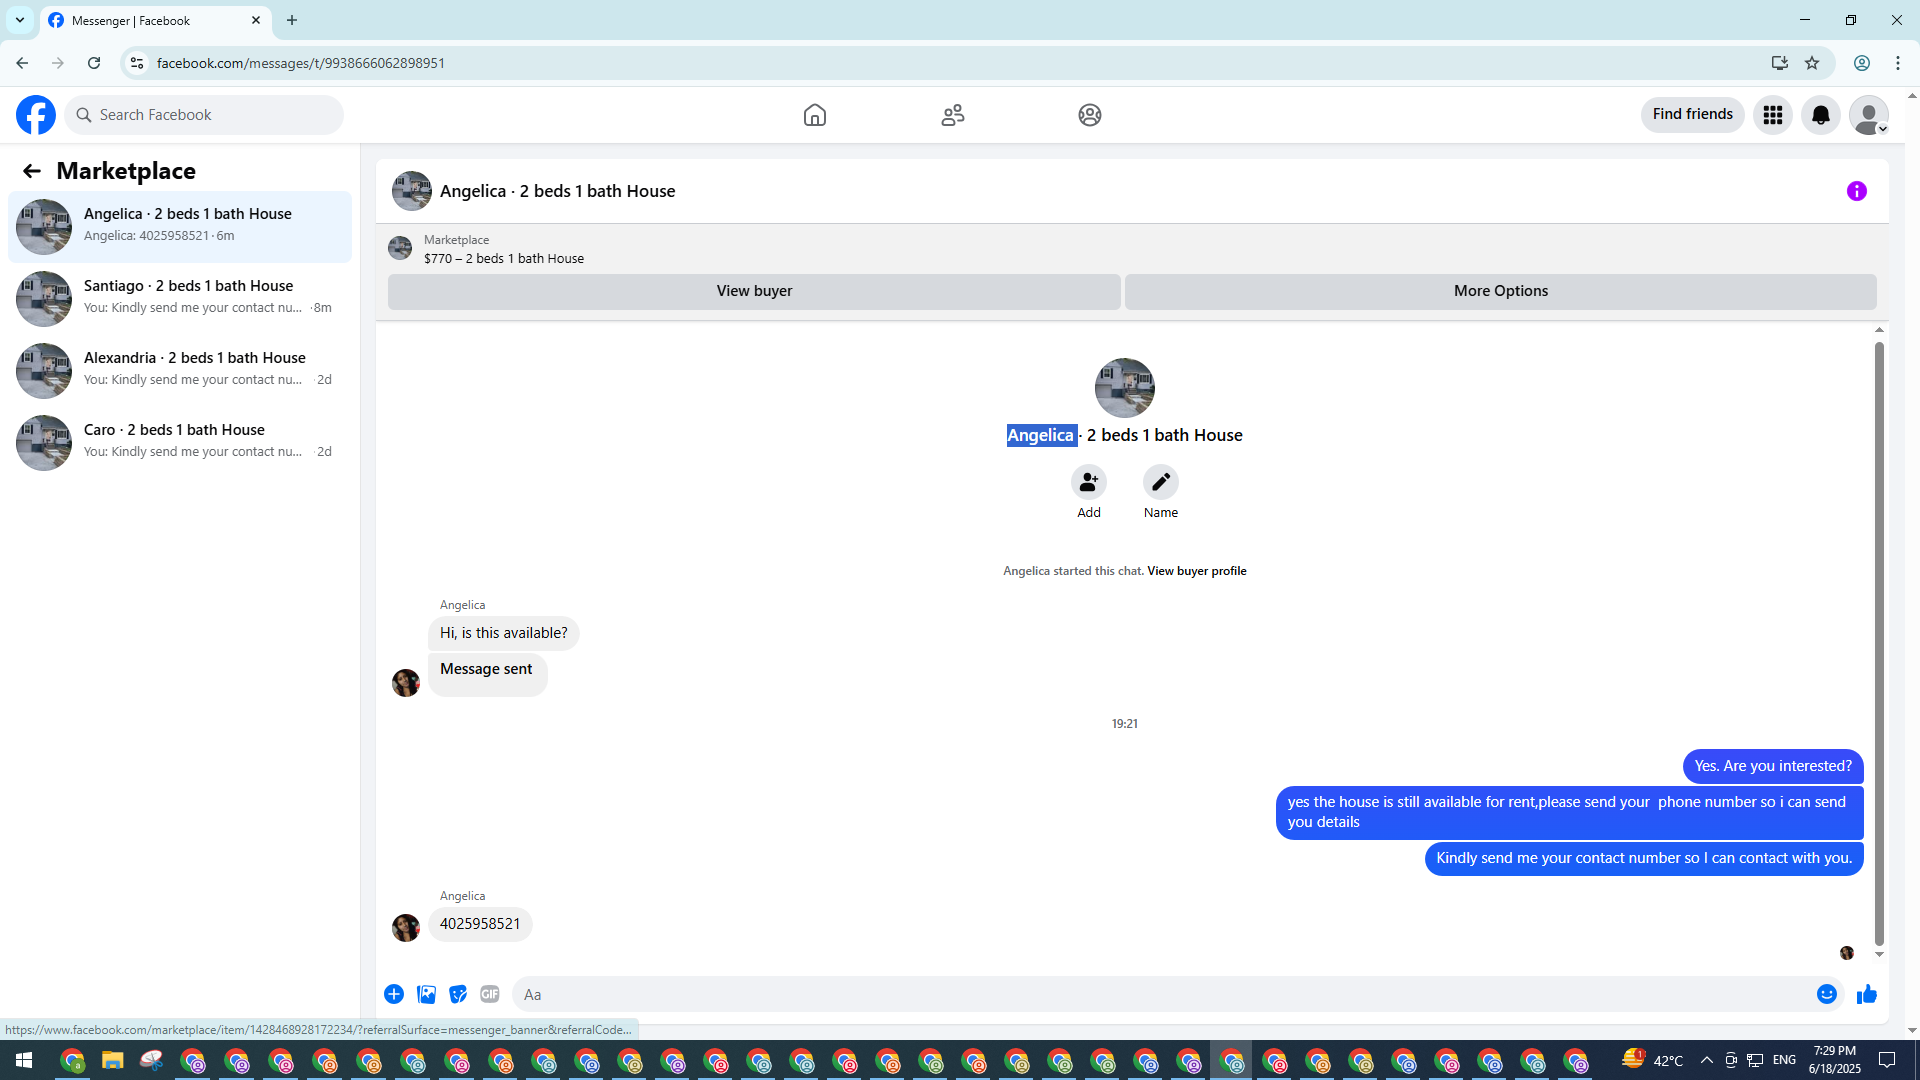
Task: Send a thumbs-up like
Action: [1867, 994]
